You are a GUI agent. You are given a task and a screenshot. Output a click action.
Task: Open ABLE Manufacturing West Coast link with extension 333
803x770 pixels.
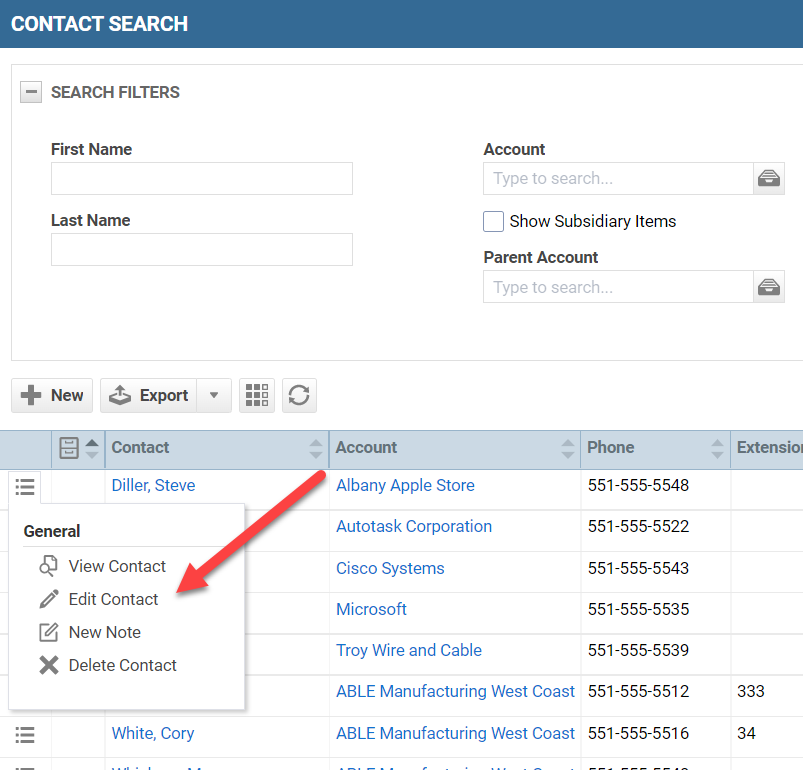pyautogui.click(x=455, y=691)
